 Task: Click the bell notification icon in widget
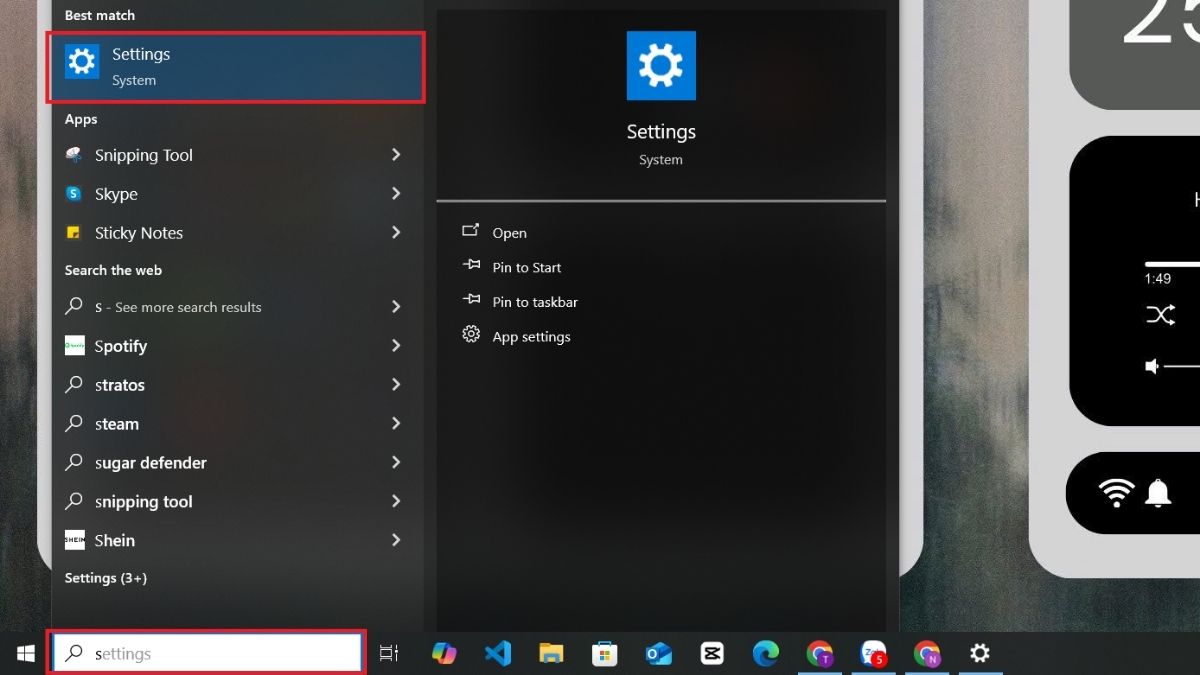pos(1158,493)
